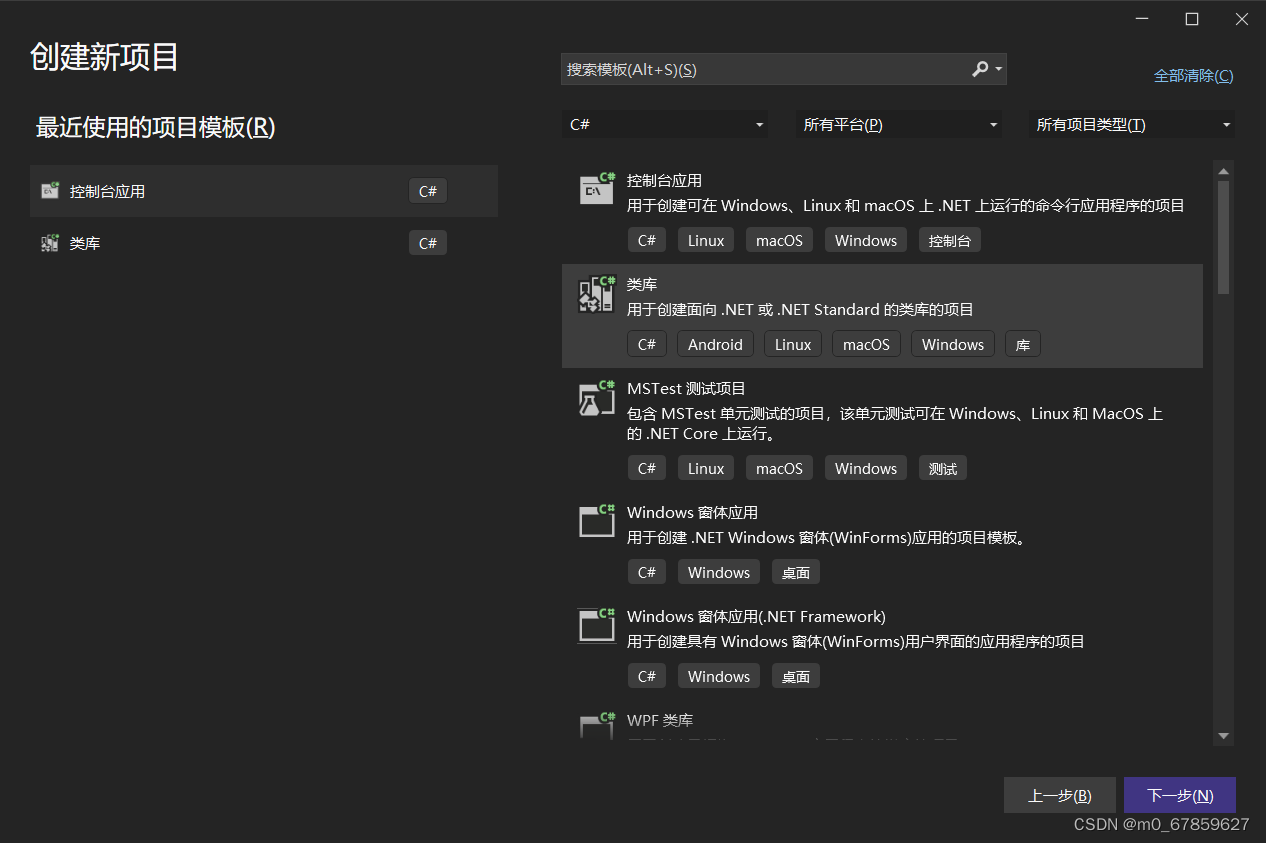The width and height of the screenshot is (1266, 843).
Task: Click the Android tag under 类库
Action: point(715,343)
